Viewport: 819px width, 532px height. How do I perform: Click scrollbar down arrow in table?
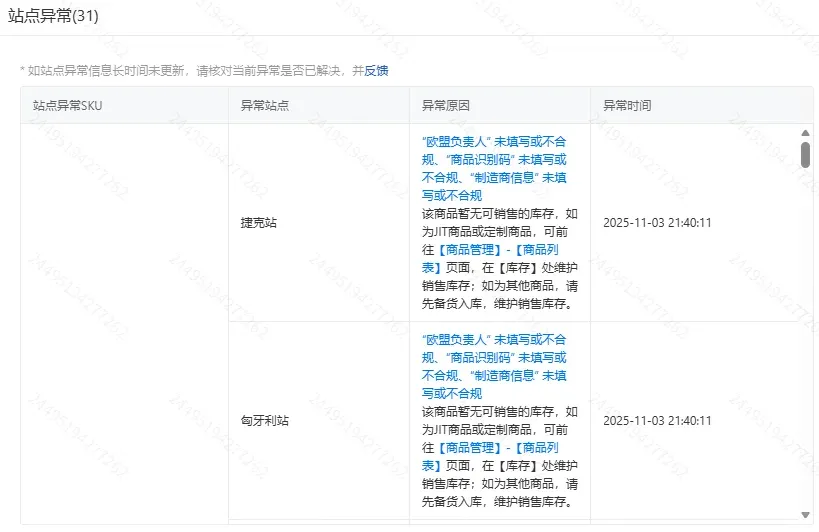(x=805, y=515)
